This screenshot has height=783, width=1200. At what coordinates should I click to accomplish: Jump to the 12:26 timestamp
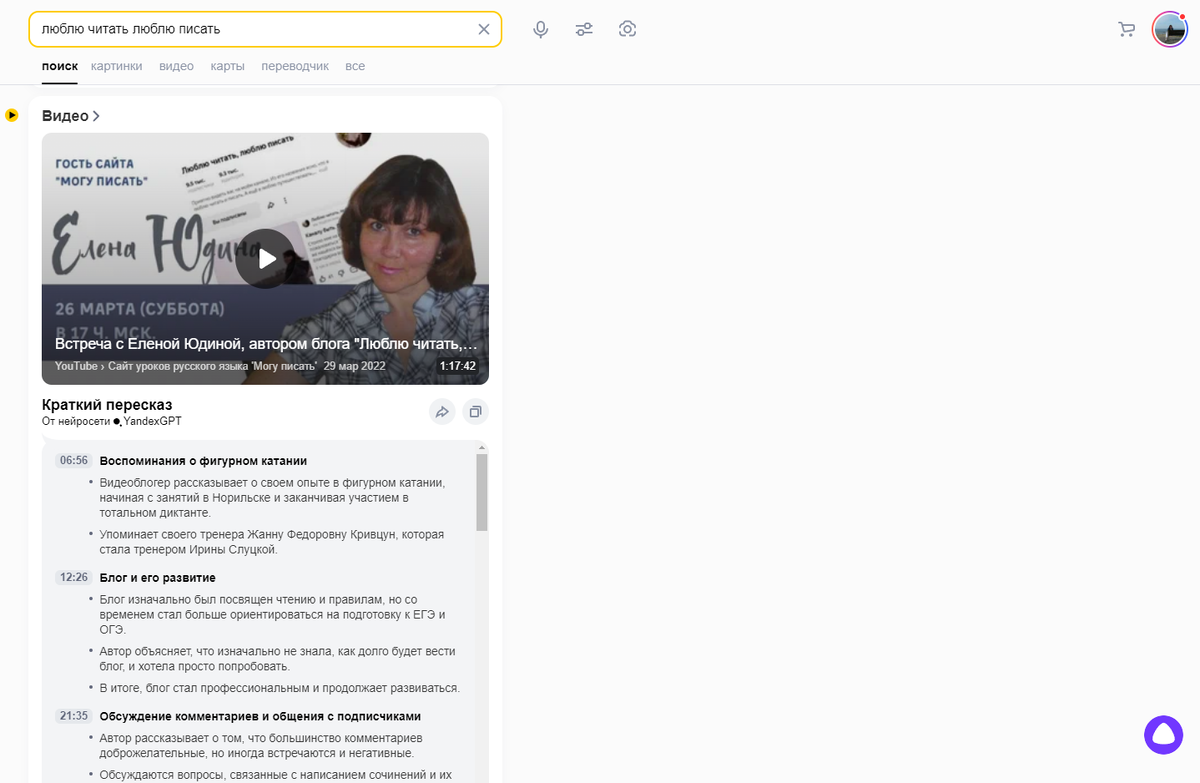click(x=74, y=578)
